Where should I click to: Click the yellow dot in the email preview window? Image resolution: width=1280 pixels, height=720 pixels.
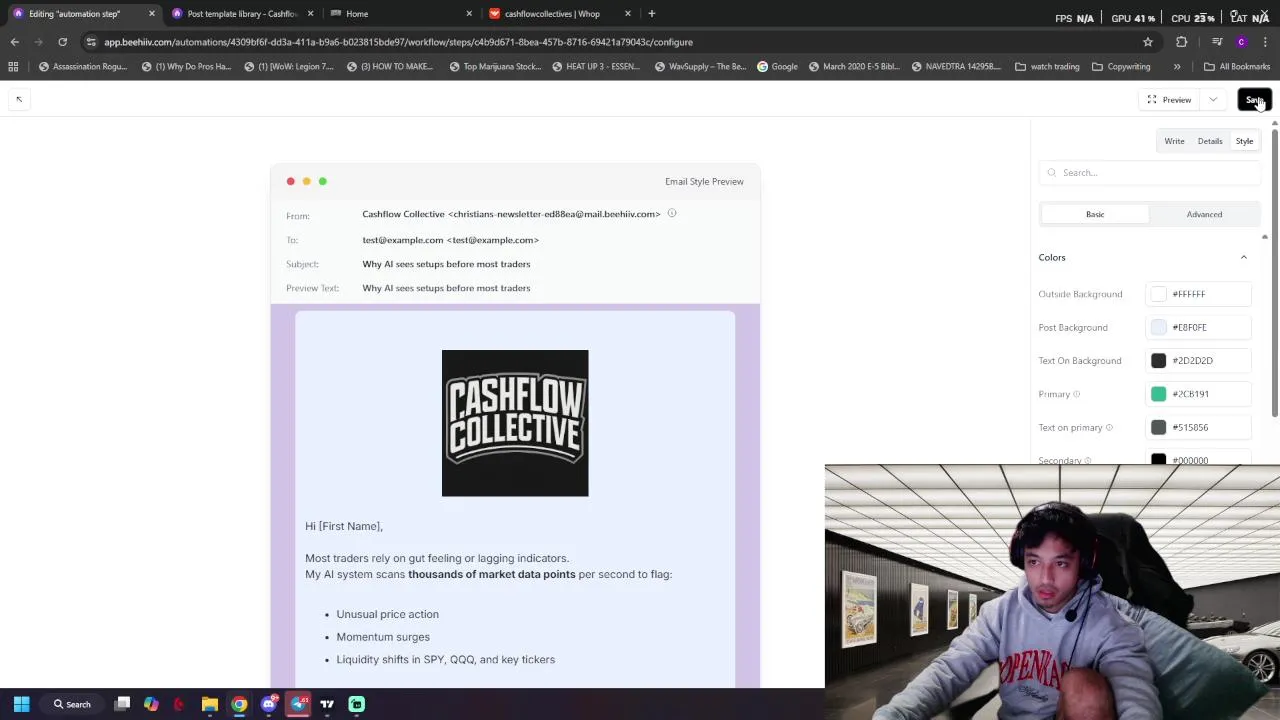tap(306, 181)
